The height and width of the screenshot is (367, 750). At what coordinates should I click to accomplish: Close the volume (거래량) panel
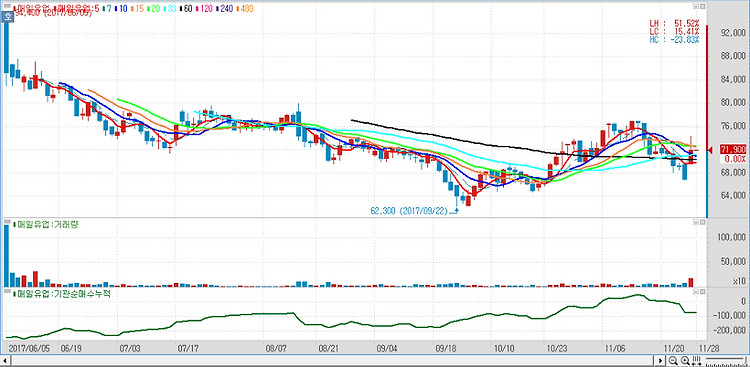tap(703, 223)
